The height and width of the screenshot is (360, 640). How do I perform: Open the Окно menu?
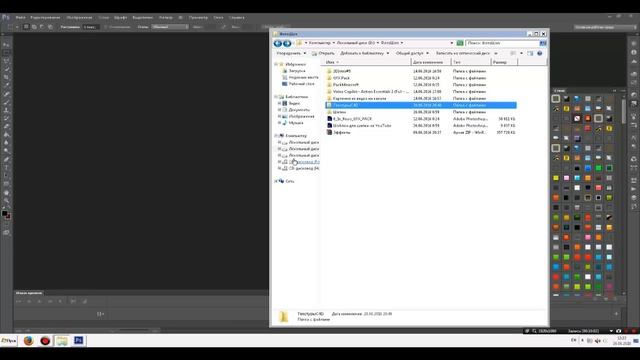point(218,18)
